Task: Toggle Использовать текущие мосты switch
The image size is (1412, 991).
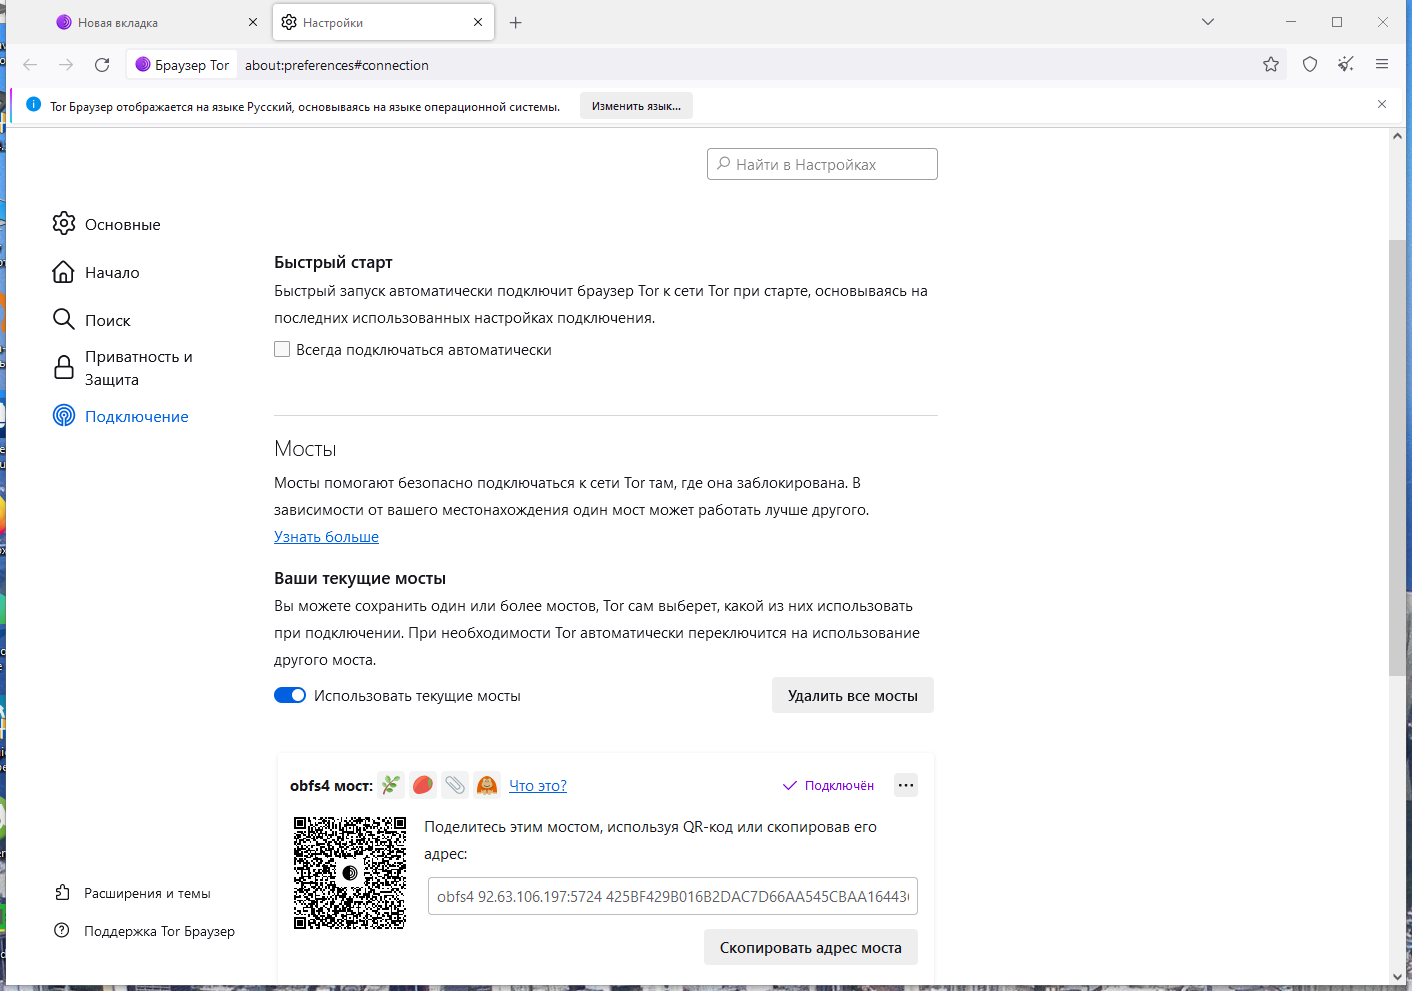Action: pyautogui.click(x=290, y=695)
